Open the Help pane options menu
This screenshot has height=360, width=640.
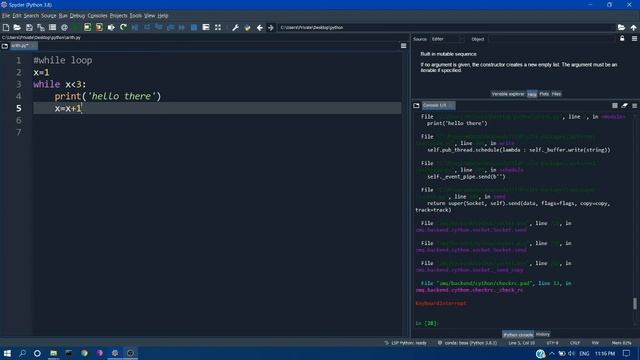coord(634,38)
